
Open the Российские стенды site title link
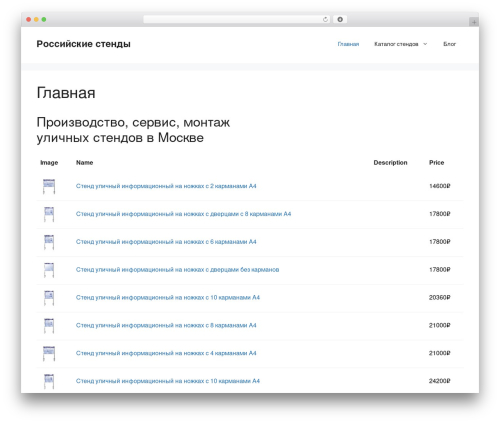tap(83, 44)
